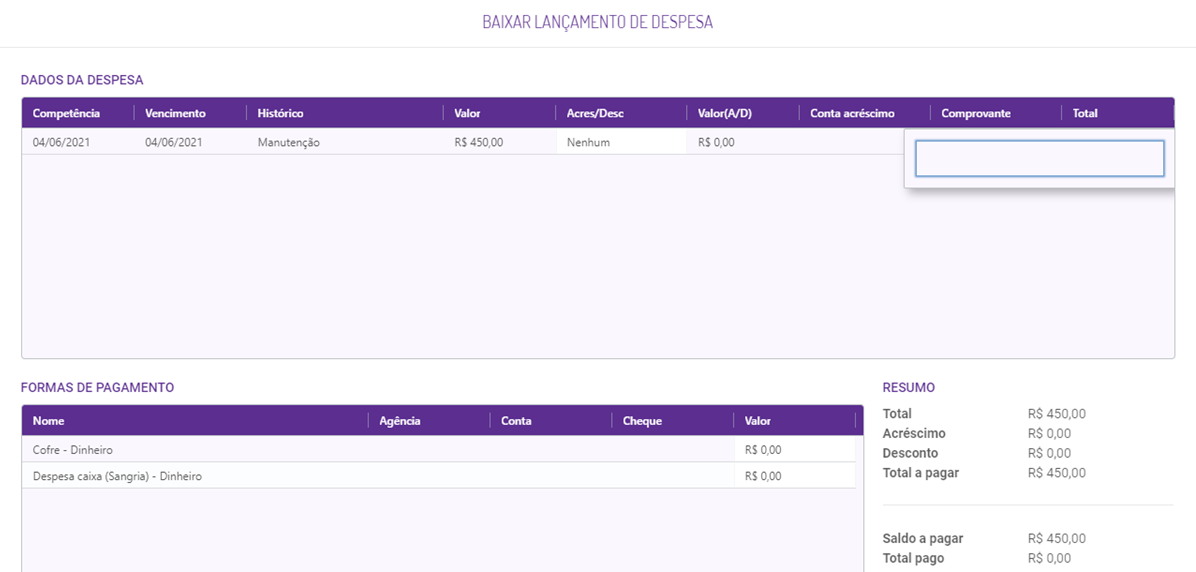The height and width of the screenshot is (572, 1196).
Task: Click the Vencimento column header
Action: point(175,113)
